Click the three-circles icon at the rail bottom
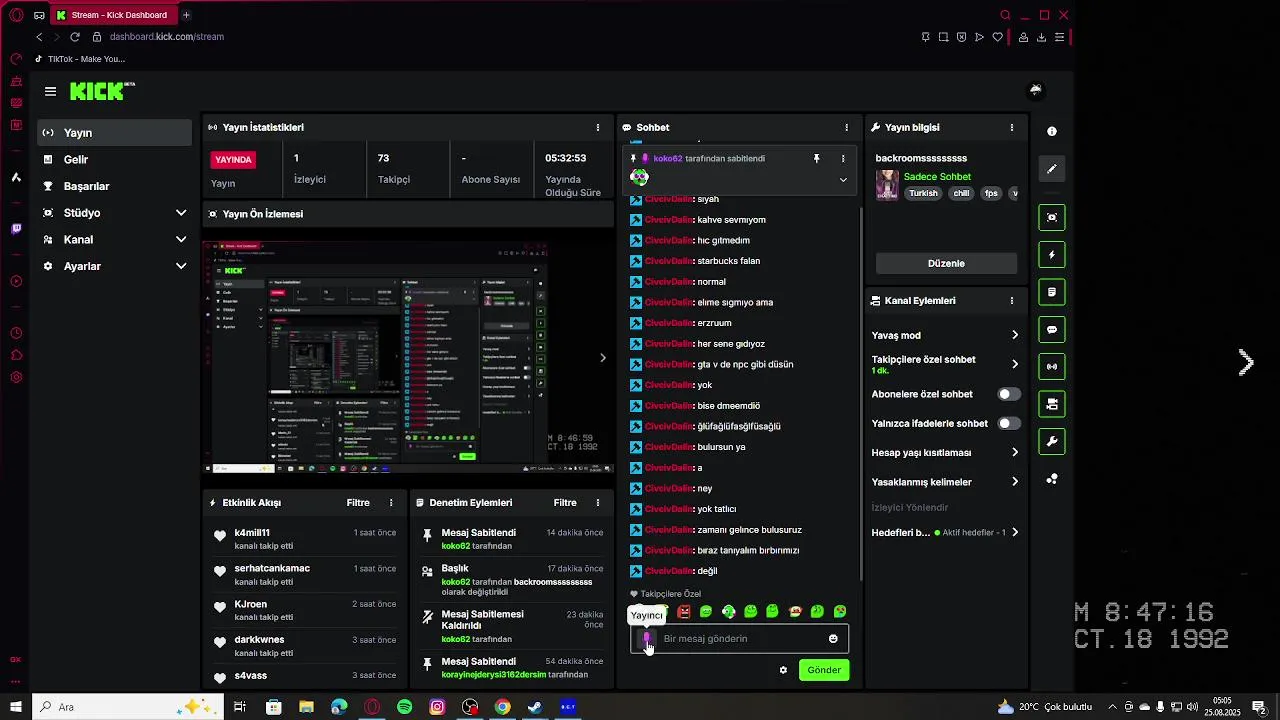The image size is (1280, 720). (x=1051, y=479)
